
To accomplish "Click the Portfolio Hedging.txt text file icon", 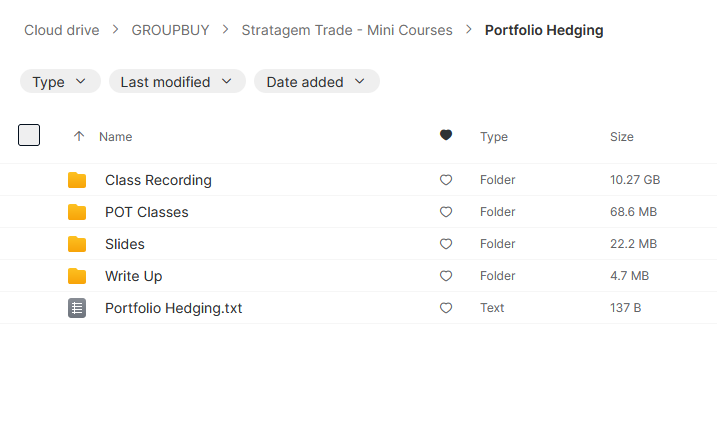I will point(77,308).
